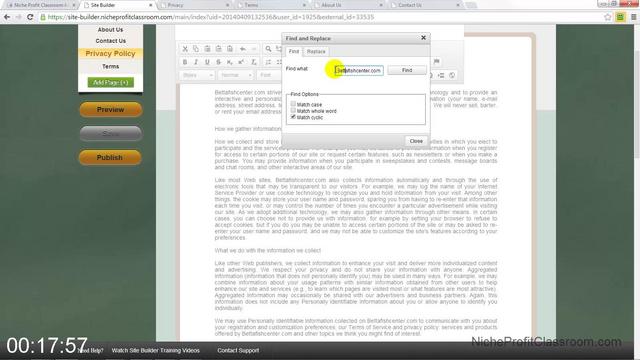Click the Undo arrow icon

pos(243,49)
